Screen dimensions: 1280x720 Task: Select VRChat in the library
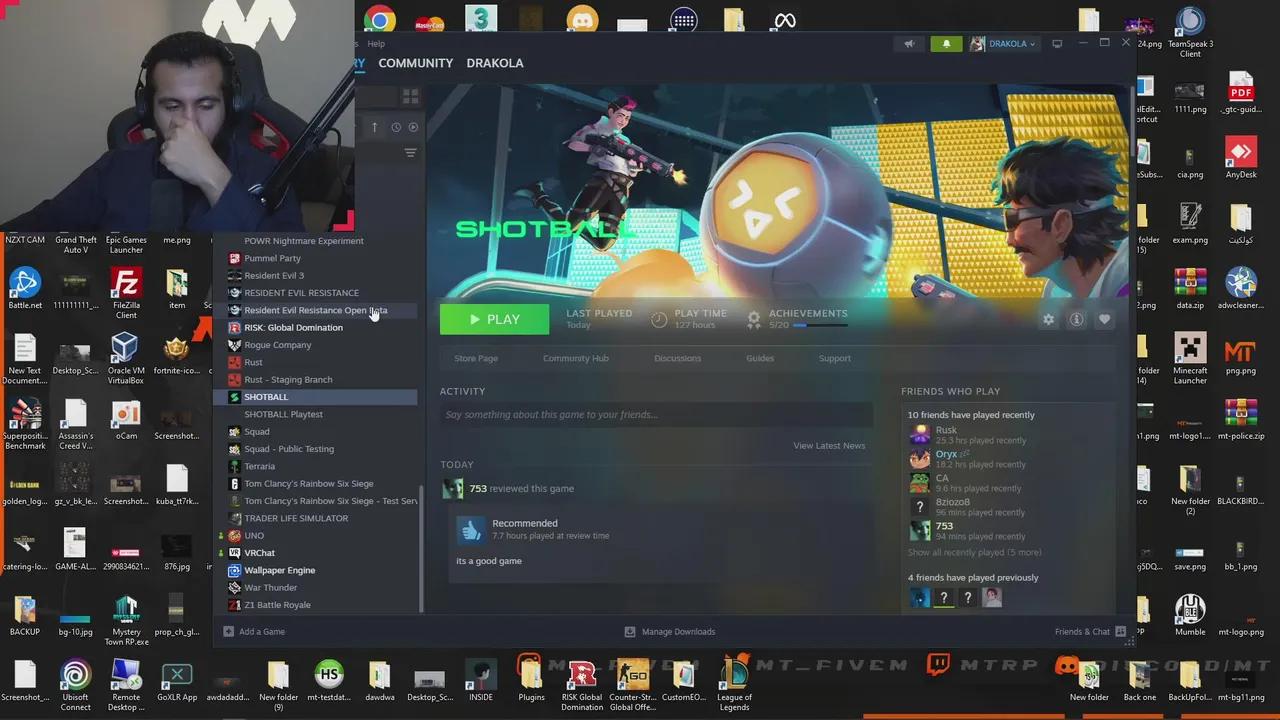(259, 553)
